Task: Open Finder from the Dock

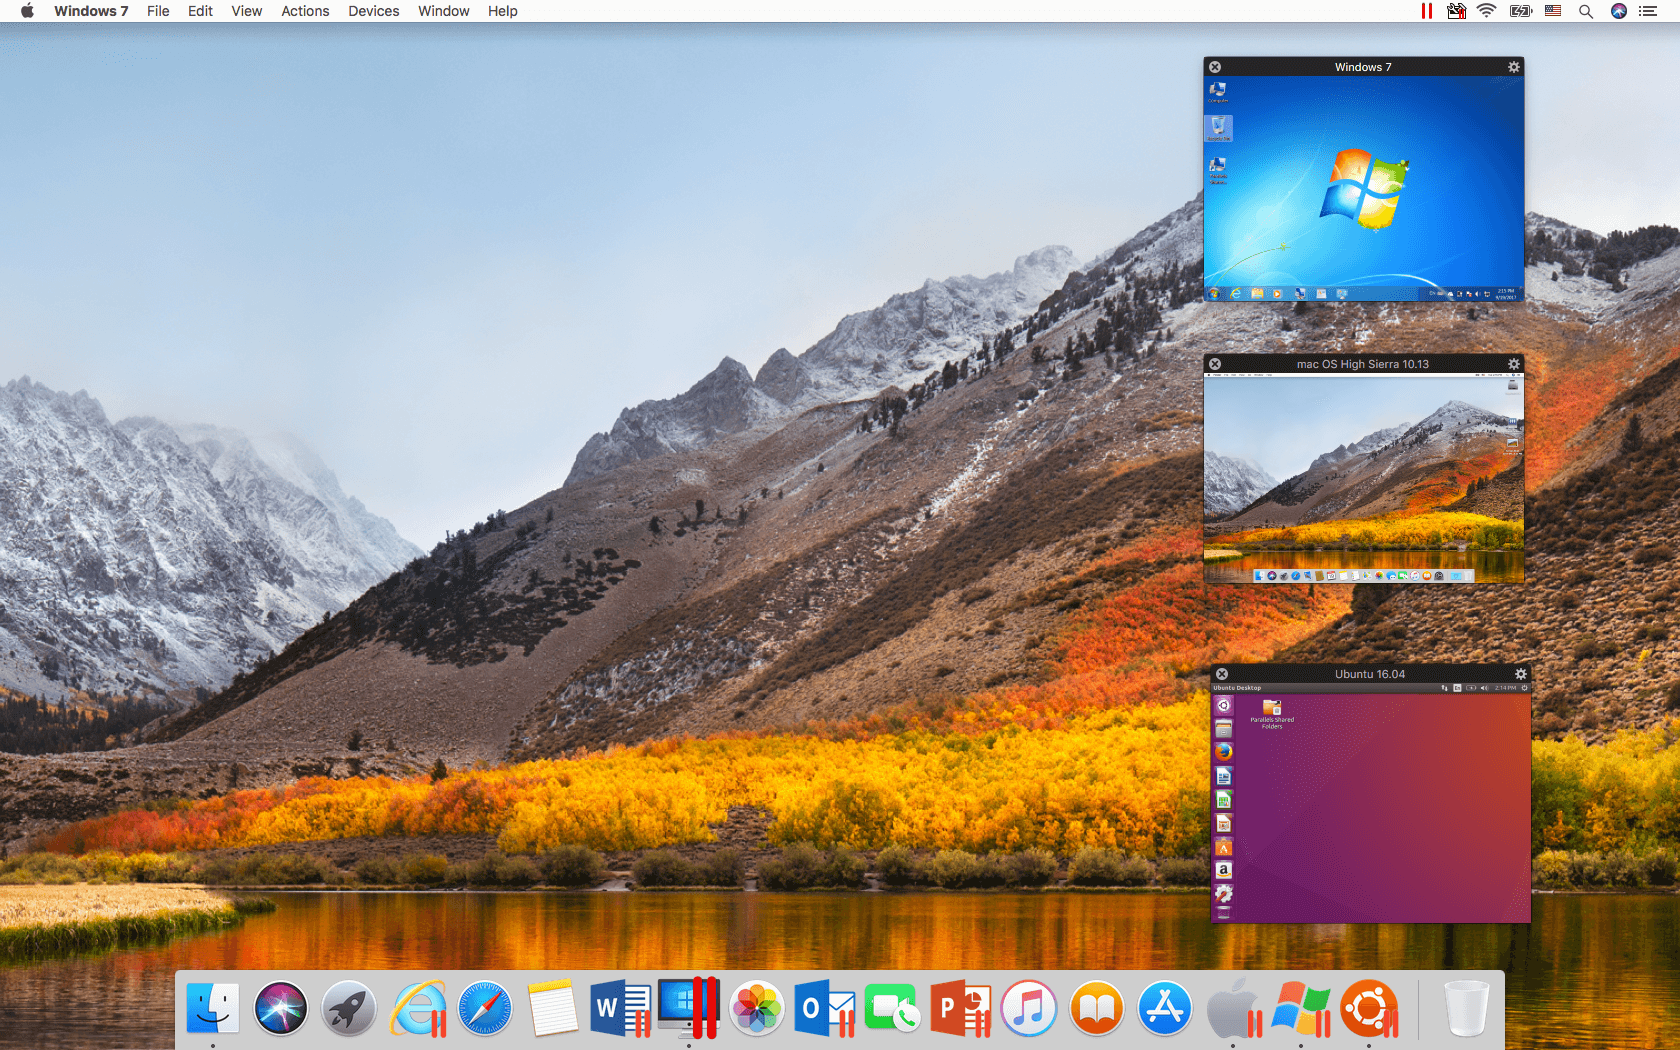Action: coord(213,1008)
